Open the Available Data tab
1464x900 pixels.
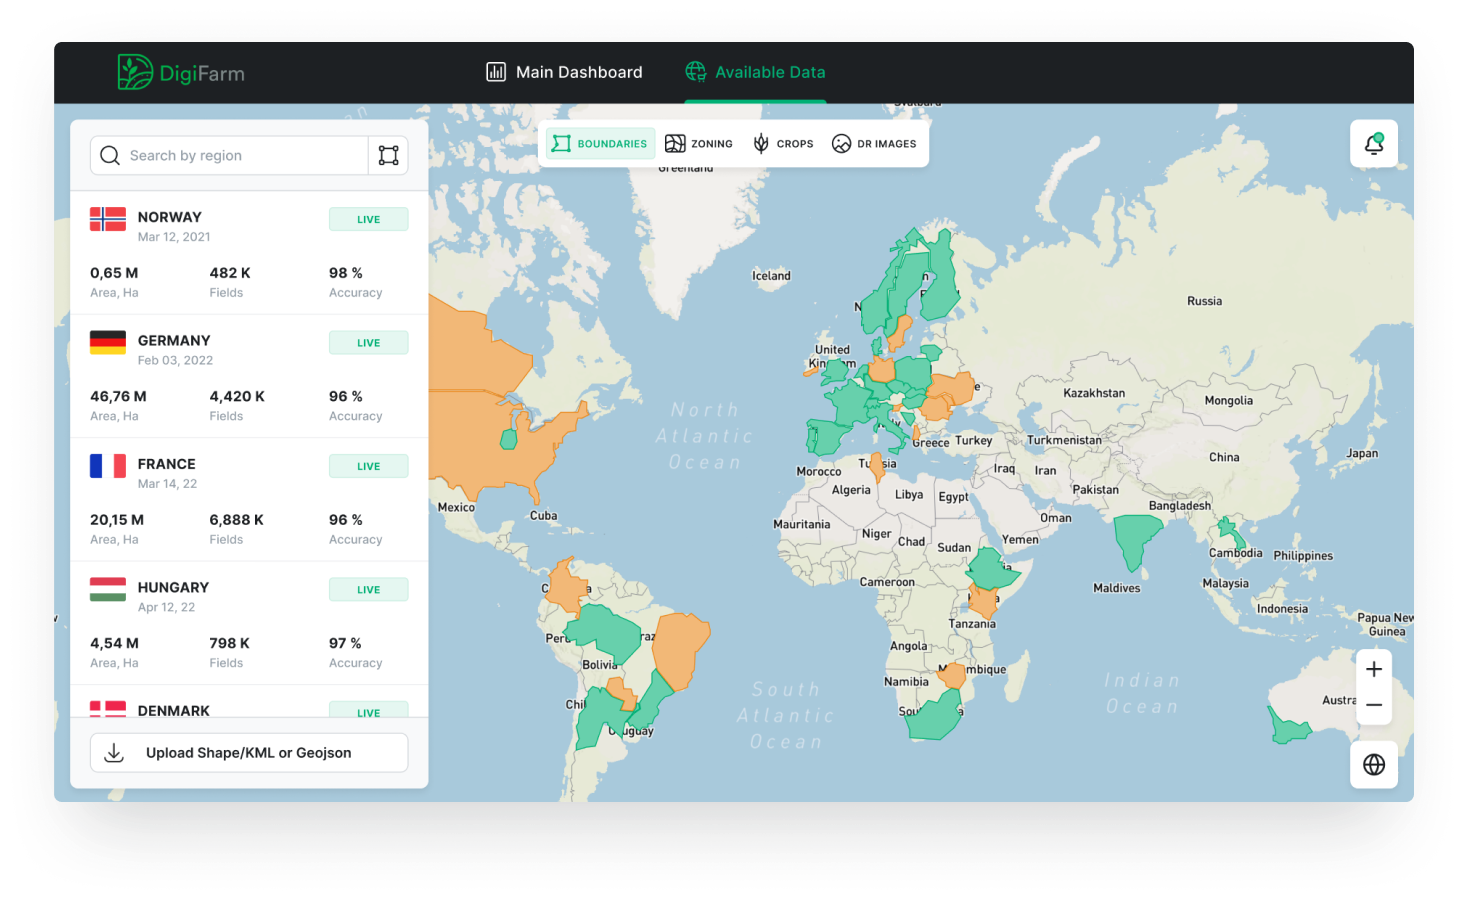(x=755, y=71)
